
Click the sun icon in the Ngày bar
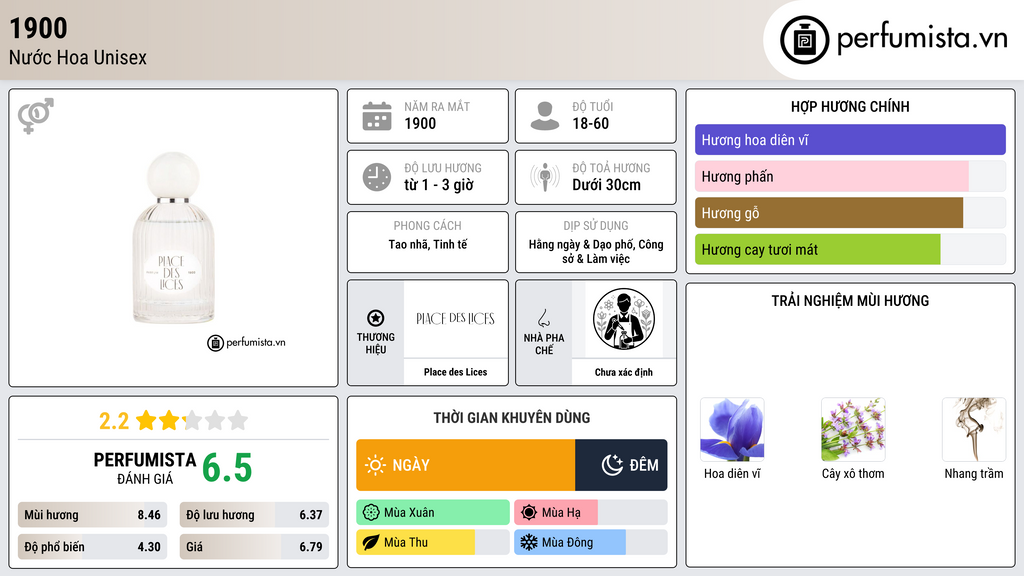tap(376, 465)
